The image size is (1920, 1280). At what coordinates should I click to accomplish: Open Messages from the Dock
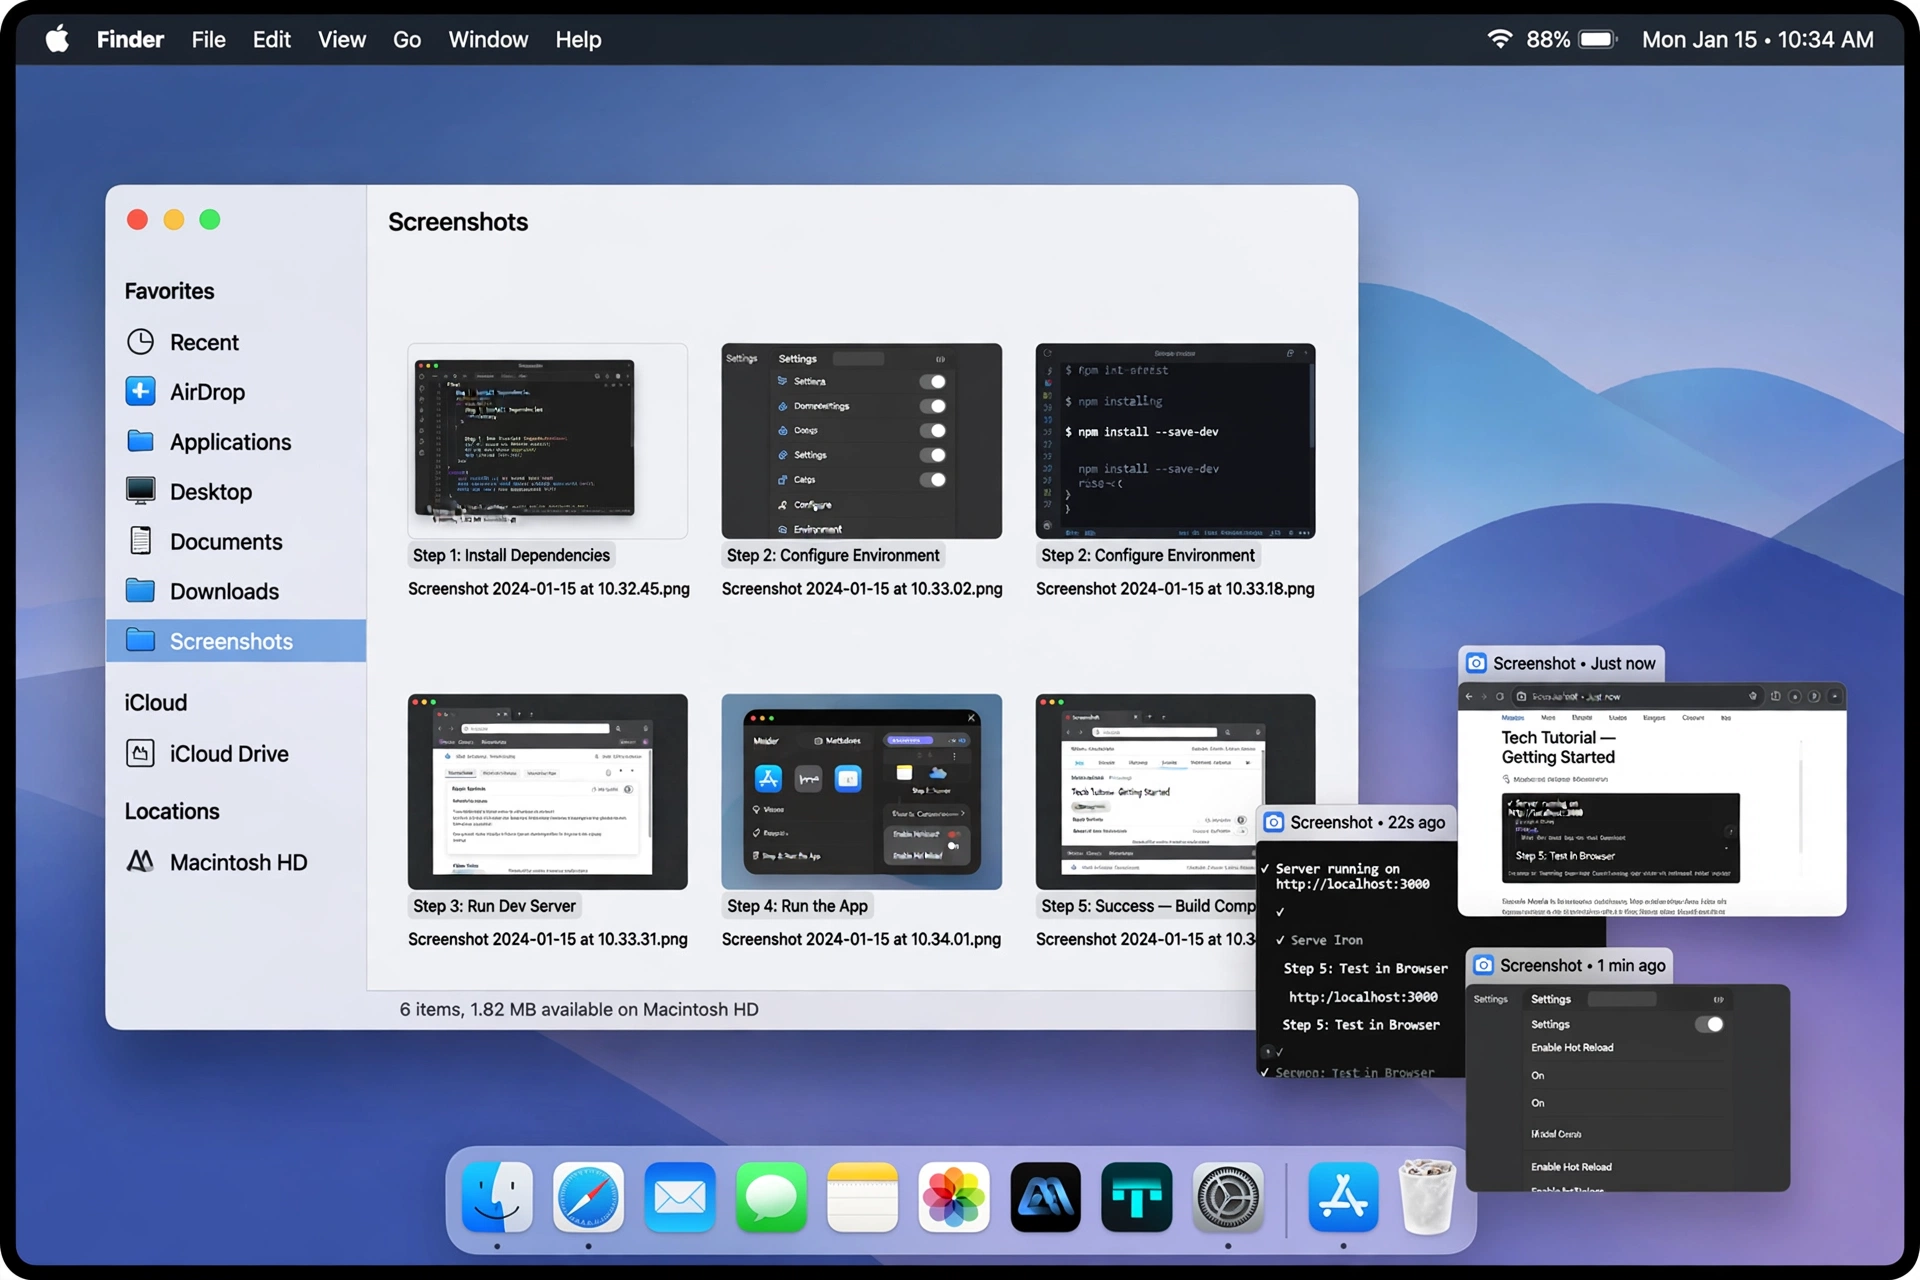pyautogui.click(x=771, y=1197)
